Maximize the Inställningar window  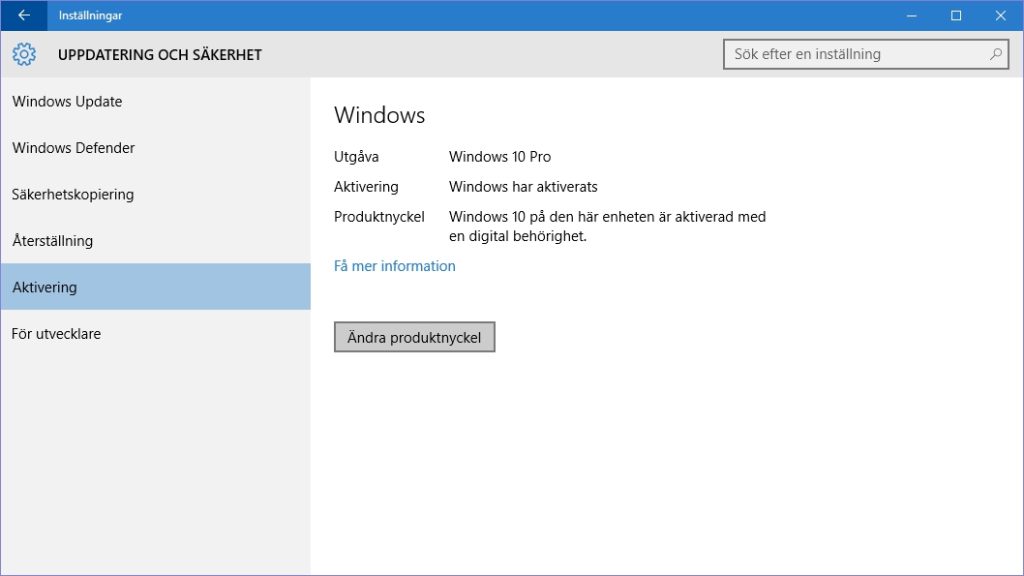[x=956, y=15]
